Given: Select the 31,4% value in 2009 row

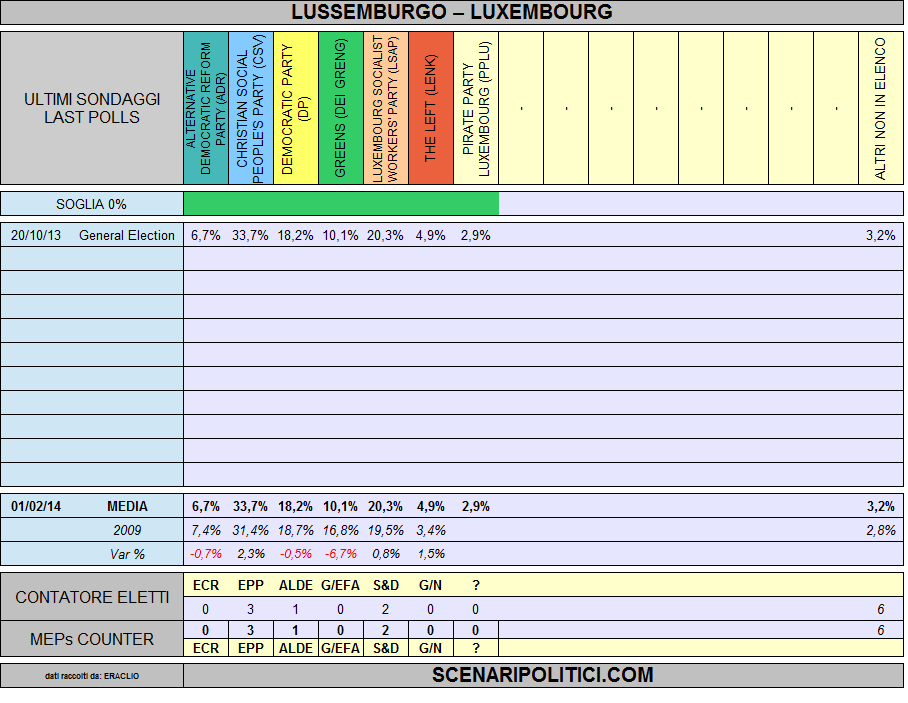Looking at the screenshot, I should tap(250, 530).
